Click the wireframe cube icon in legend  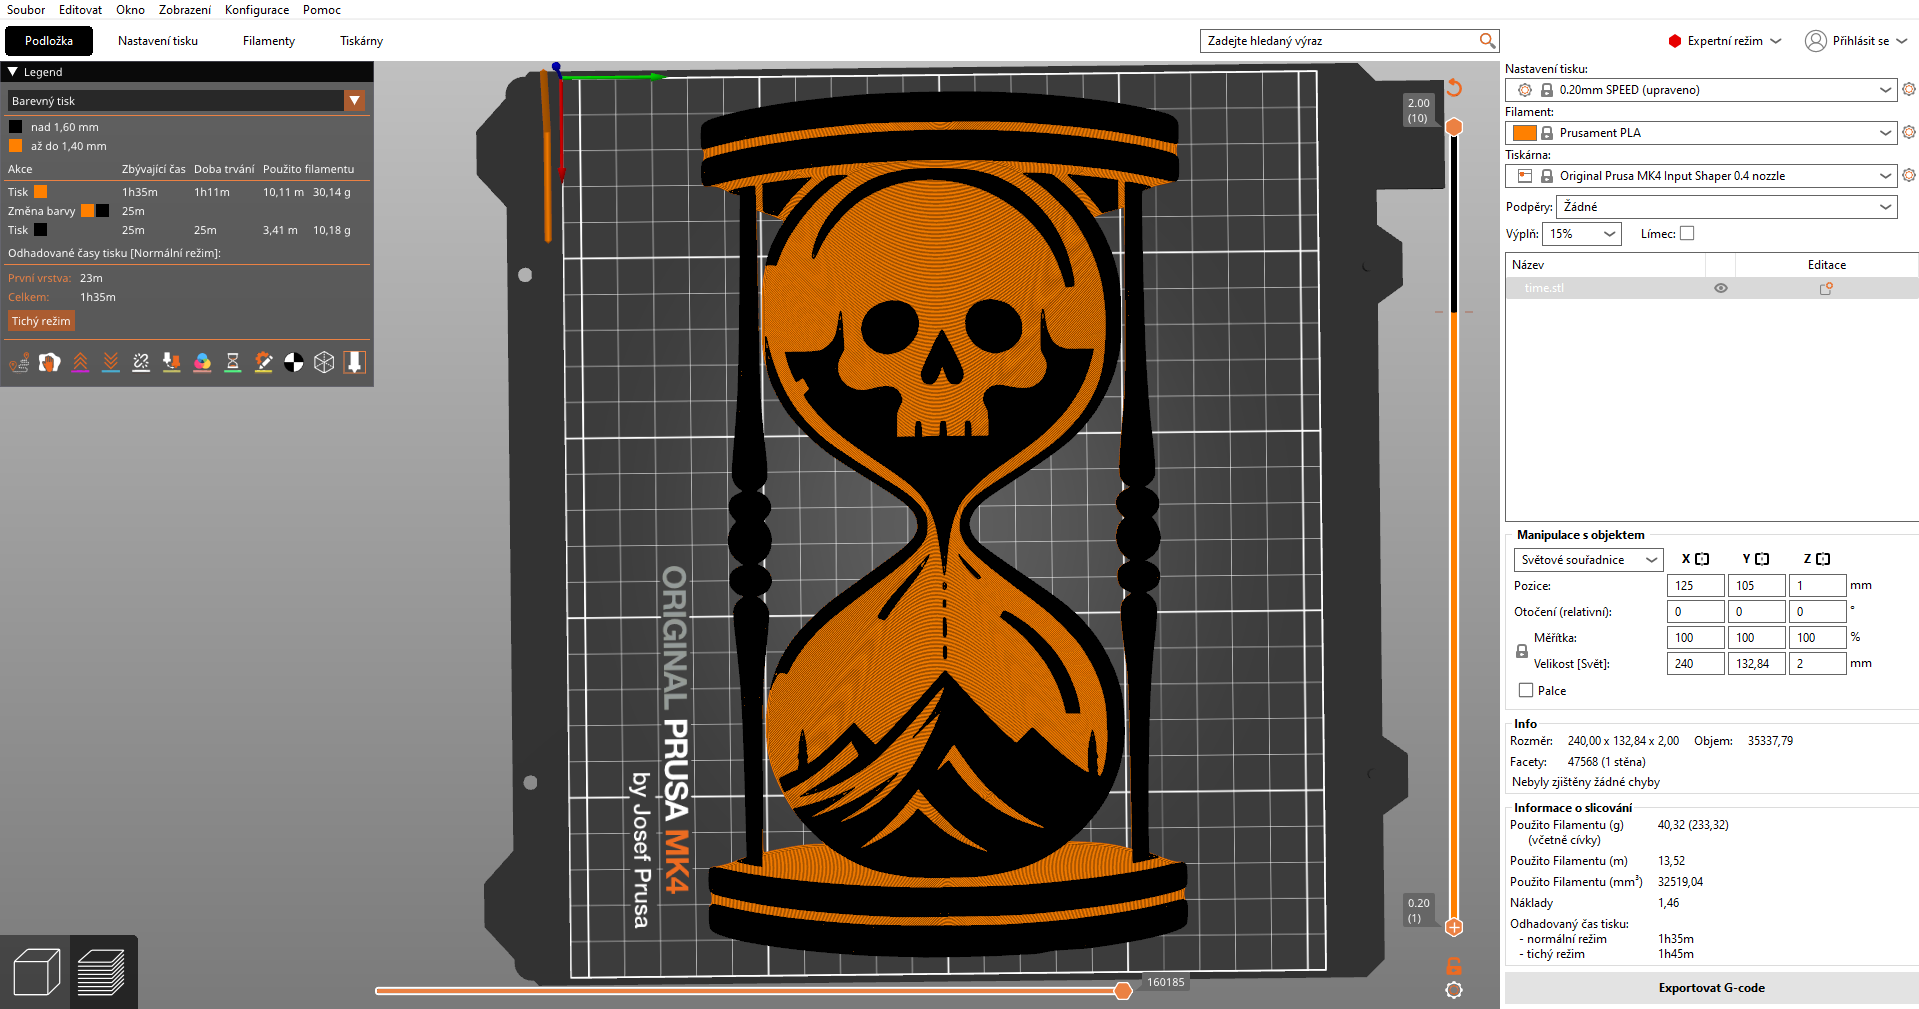tap(324, 362)
